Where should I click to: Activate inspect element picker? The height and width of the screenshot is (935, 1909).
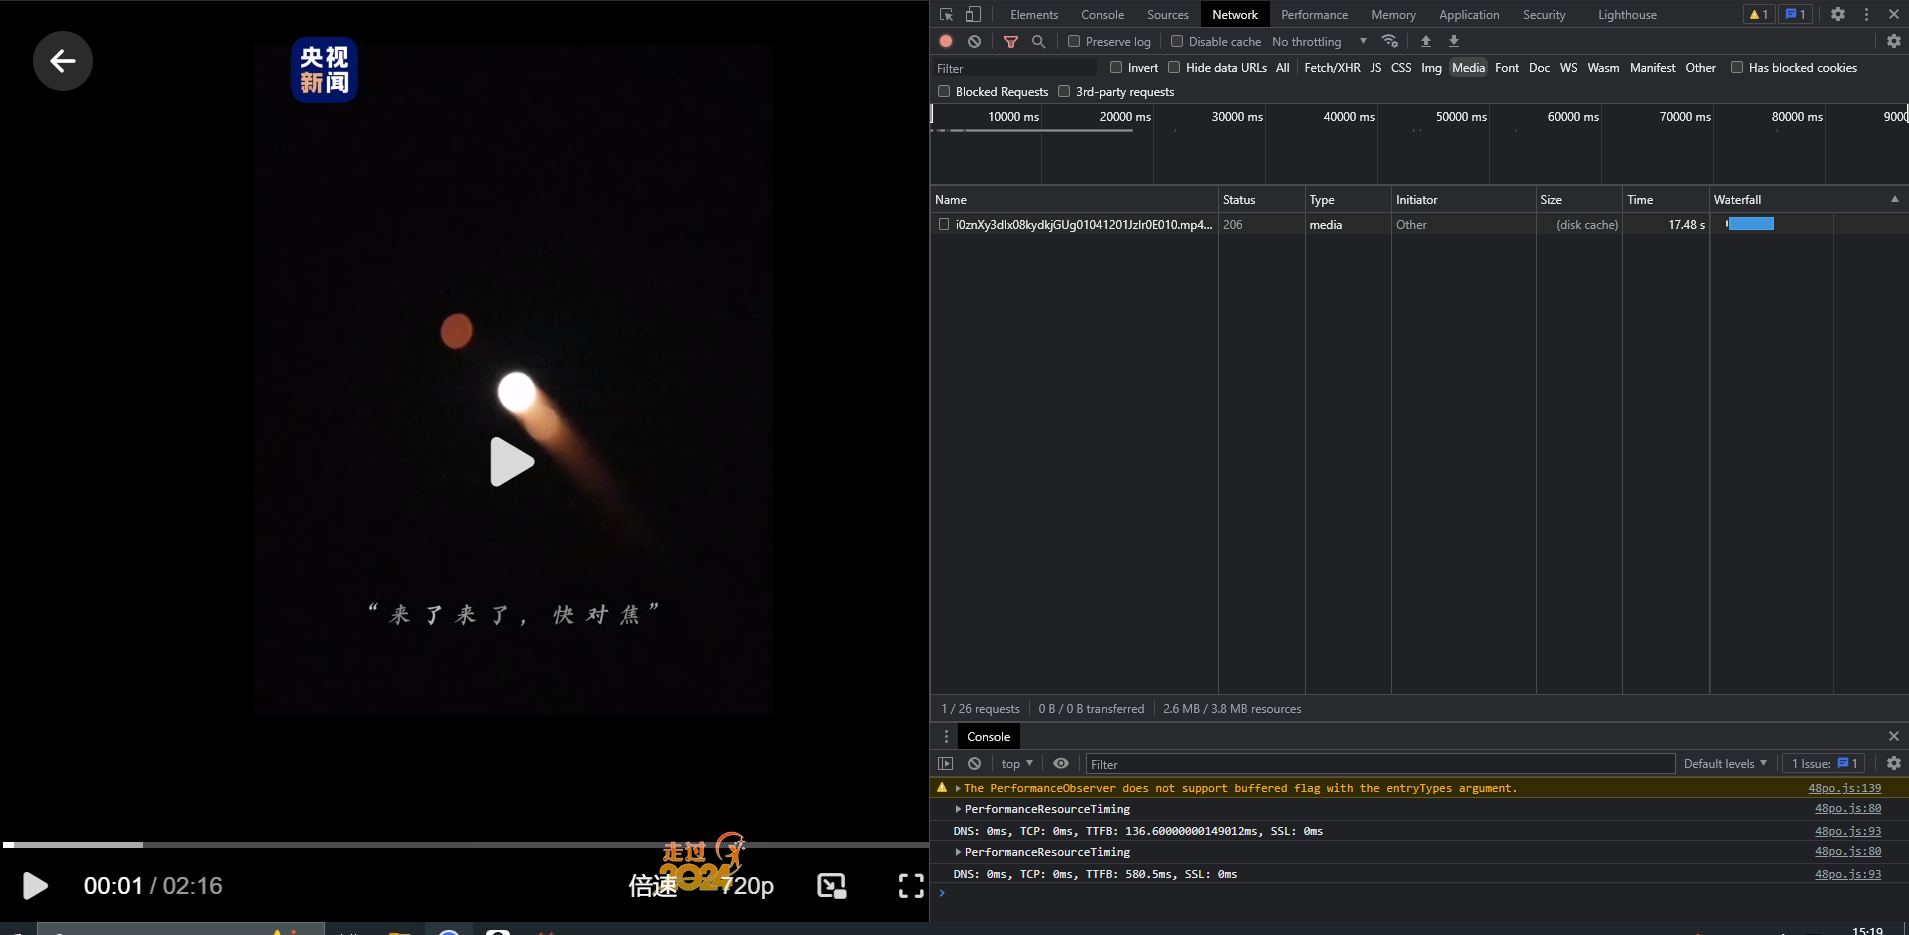(946, 14)
